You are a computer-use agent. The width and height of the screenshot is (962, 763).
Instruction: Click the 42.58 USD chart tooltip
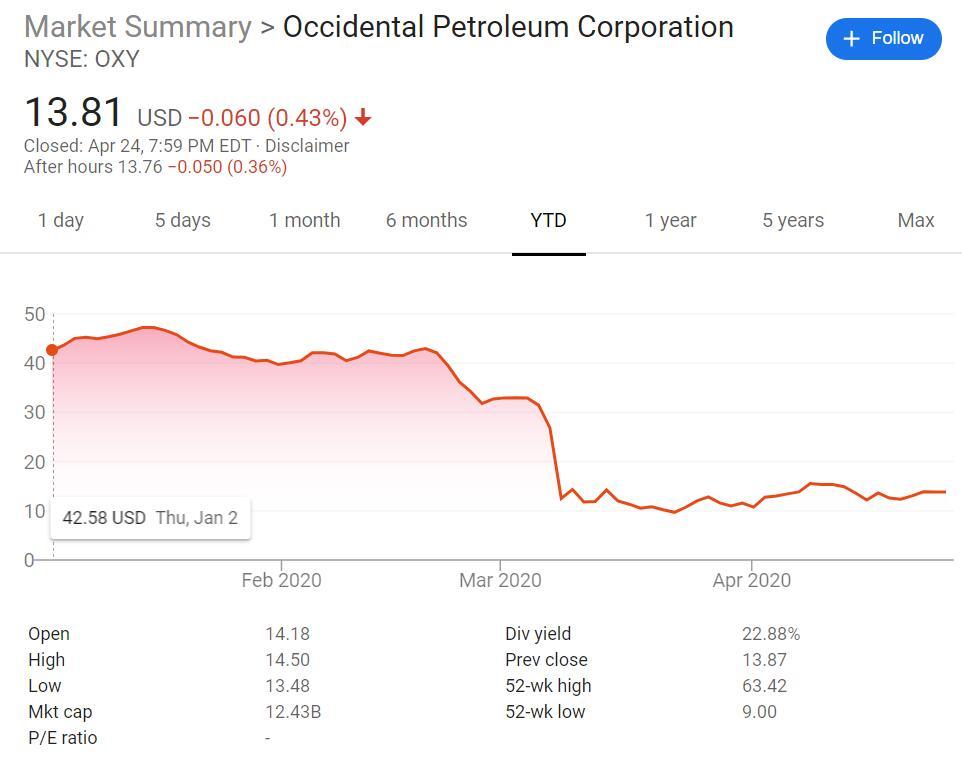click(x=150, y=518)
